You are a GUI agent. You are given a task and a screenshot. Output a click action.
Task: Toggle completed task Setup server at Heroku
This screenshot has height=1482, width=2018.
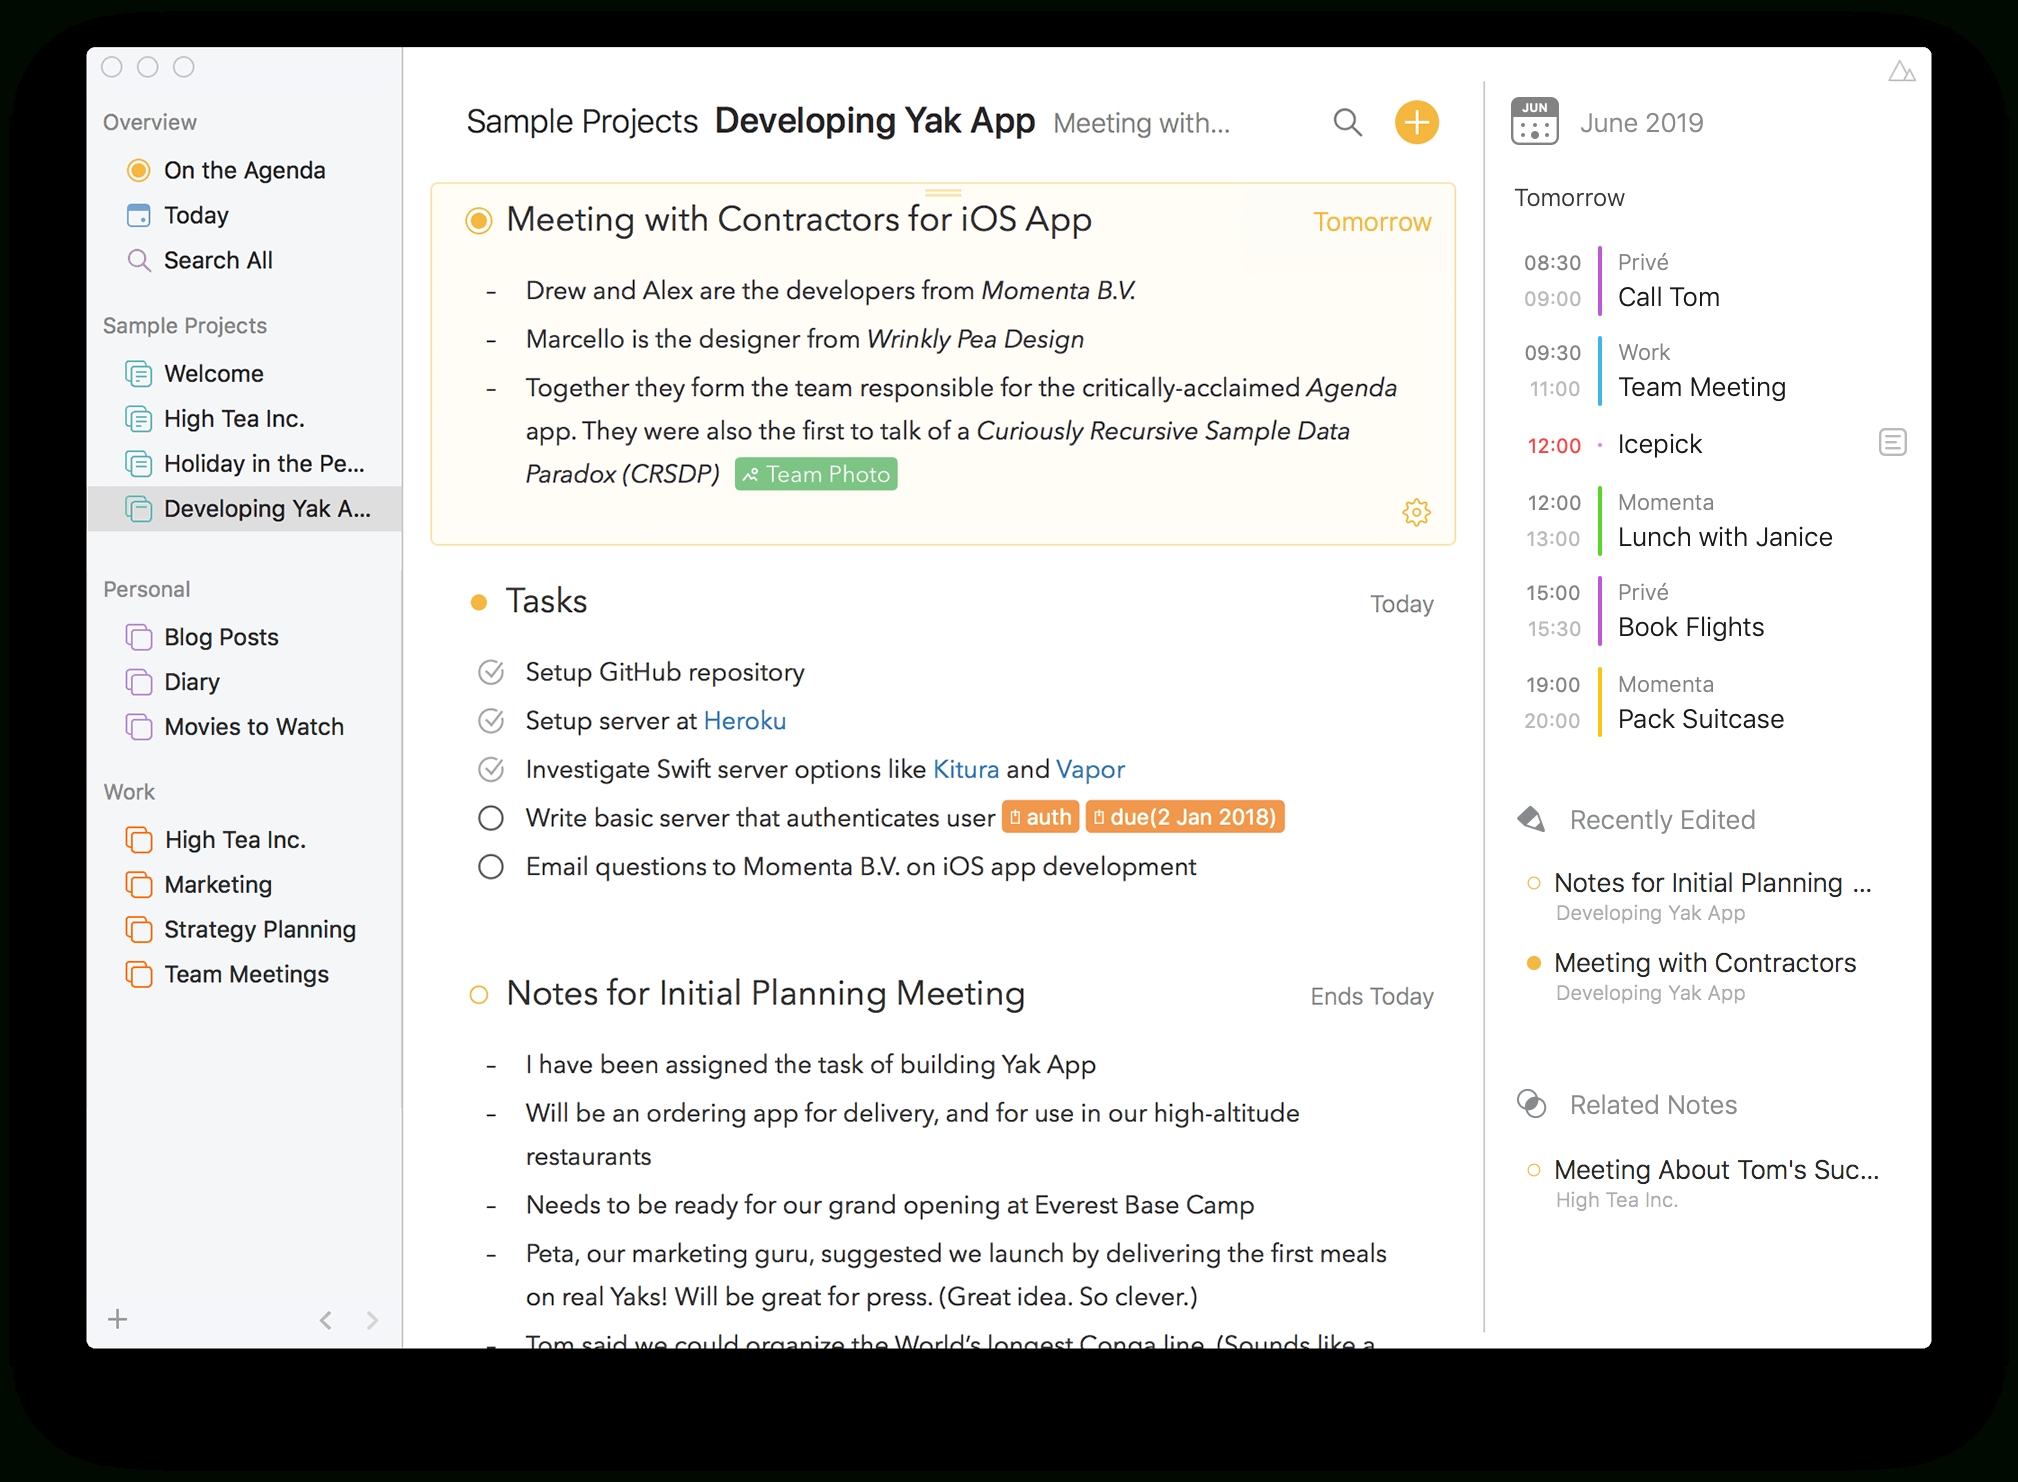[489, 721]
